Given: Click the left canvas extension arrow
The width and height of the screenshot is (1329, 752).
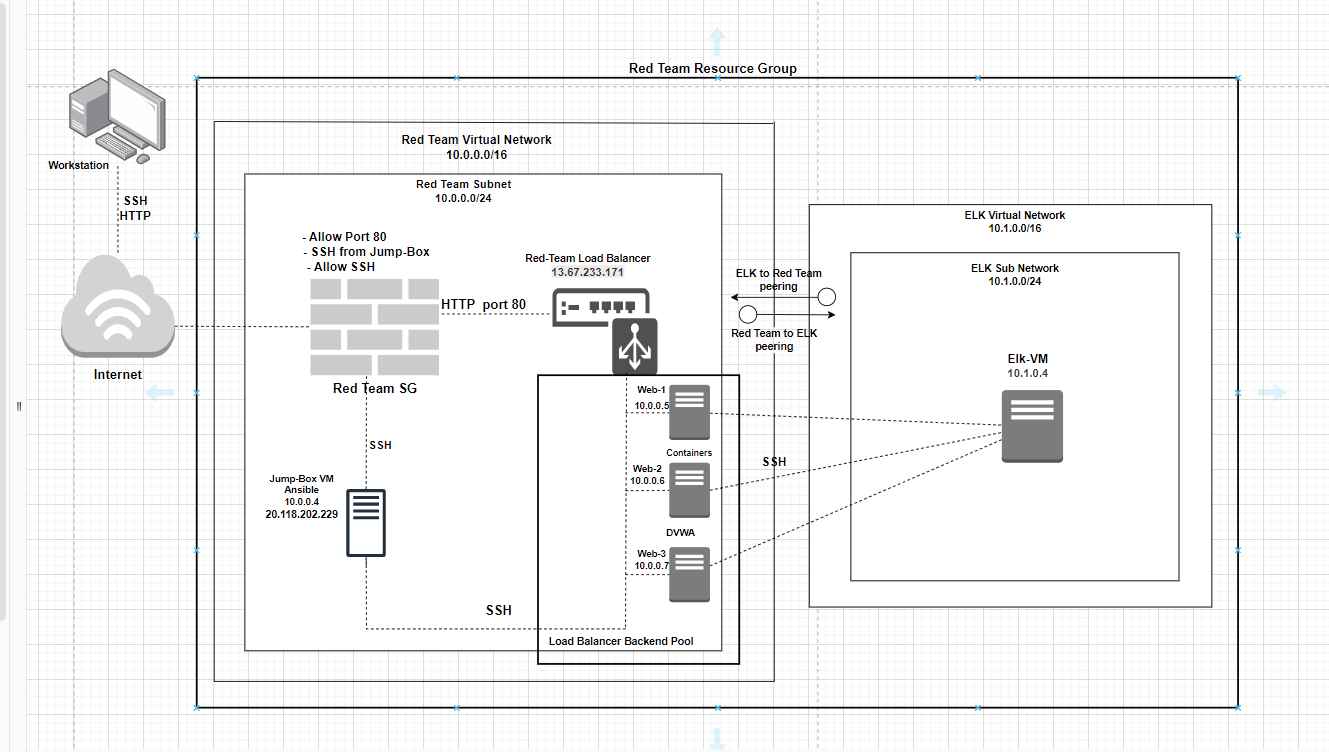Looking at the screenshot, I should pos(159,393).
